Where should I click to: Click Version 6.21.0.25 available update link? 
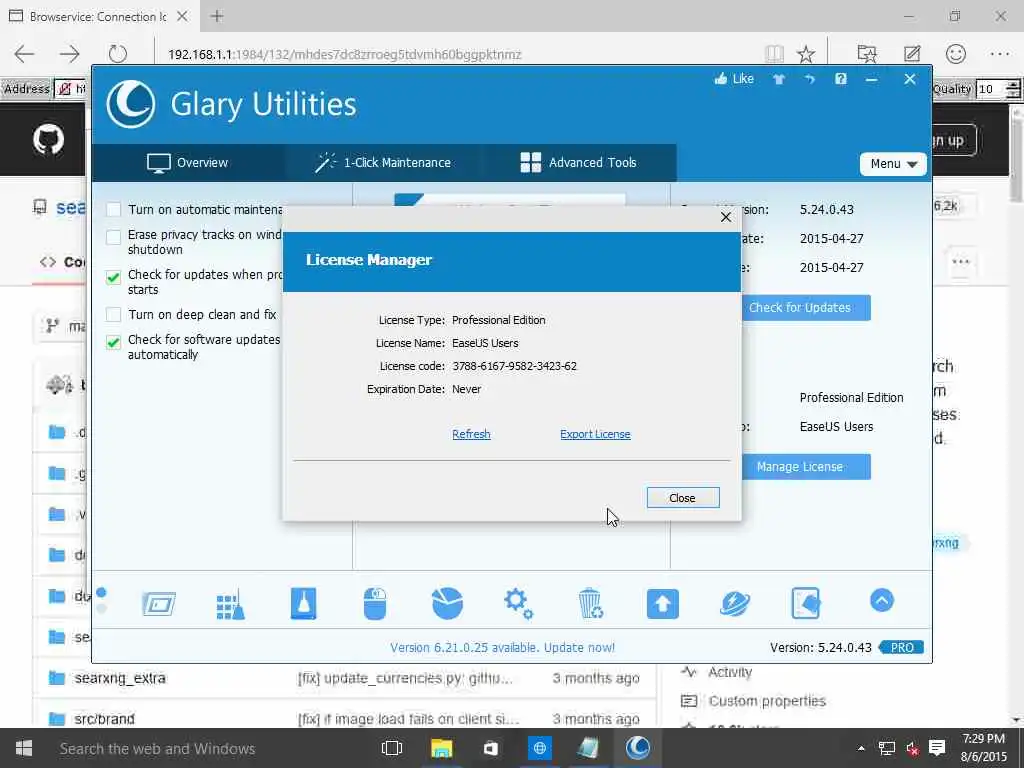[502, 648]
